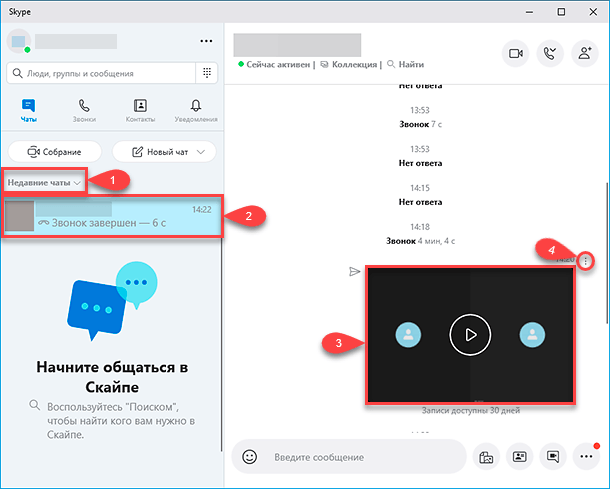Start a video call with camera icon
This screenshot has height=489, width=610.
515,53
